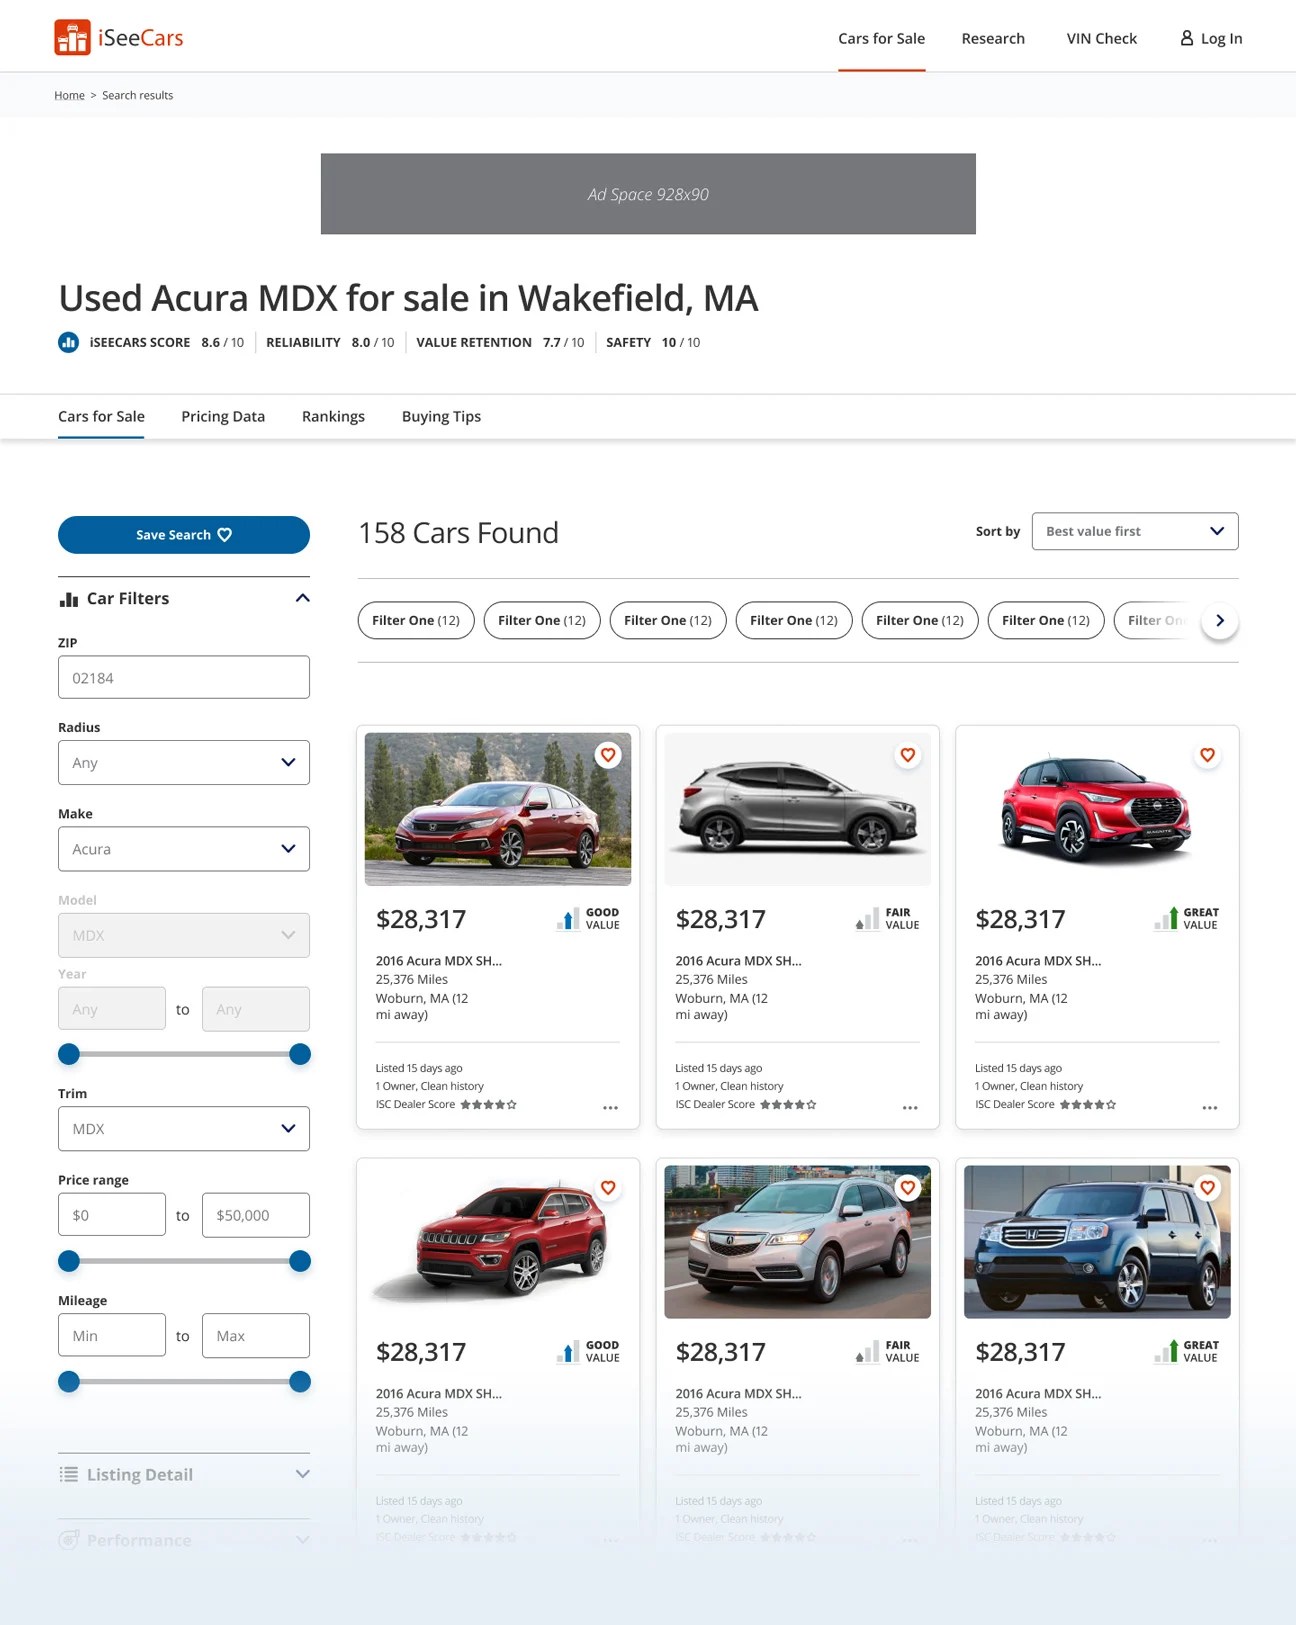This screenshot has height=1625, width=1296.
Task: Switch to the Buying Tips tab
Action: (x=441, y=416)
